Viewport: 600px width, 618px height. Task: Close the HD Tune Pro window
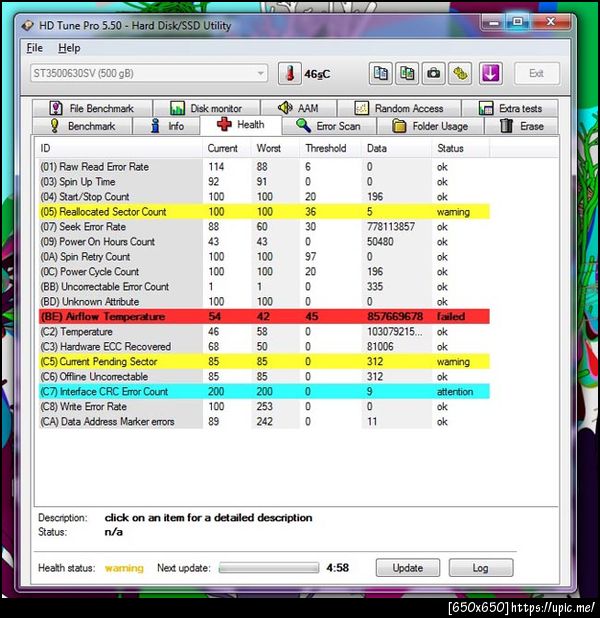(550, 22)
